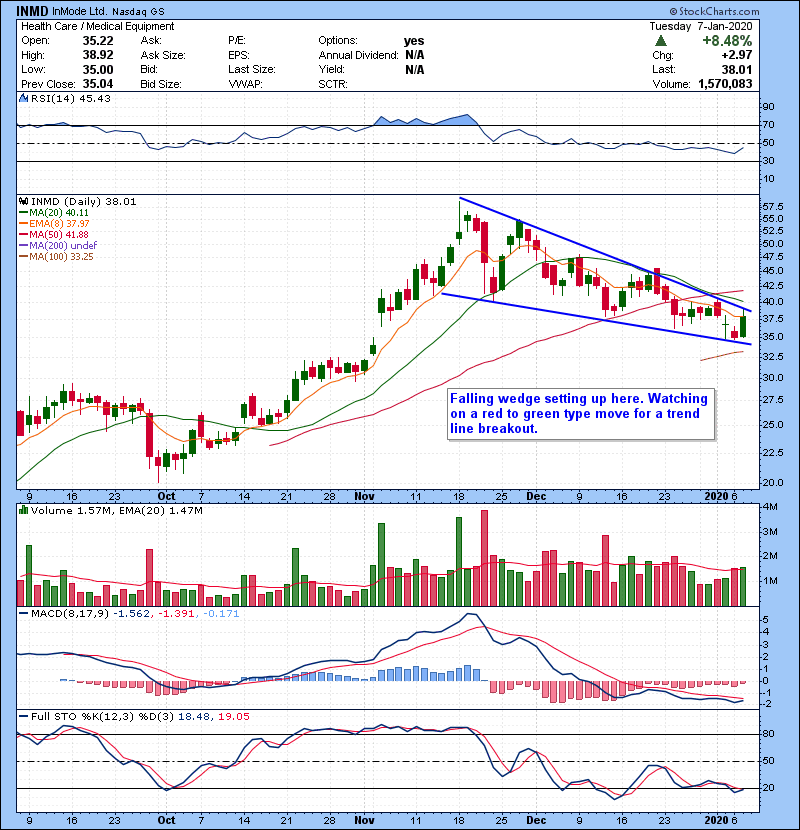Image resolution: width=800 pixels, height=830 pixels.
Task: Click the 4M volume axis label
Action: [x=770, y=507]
